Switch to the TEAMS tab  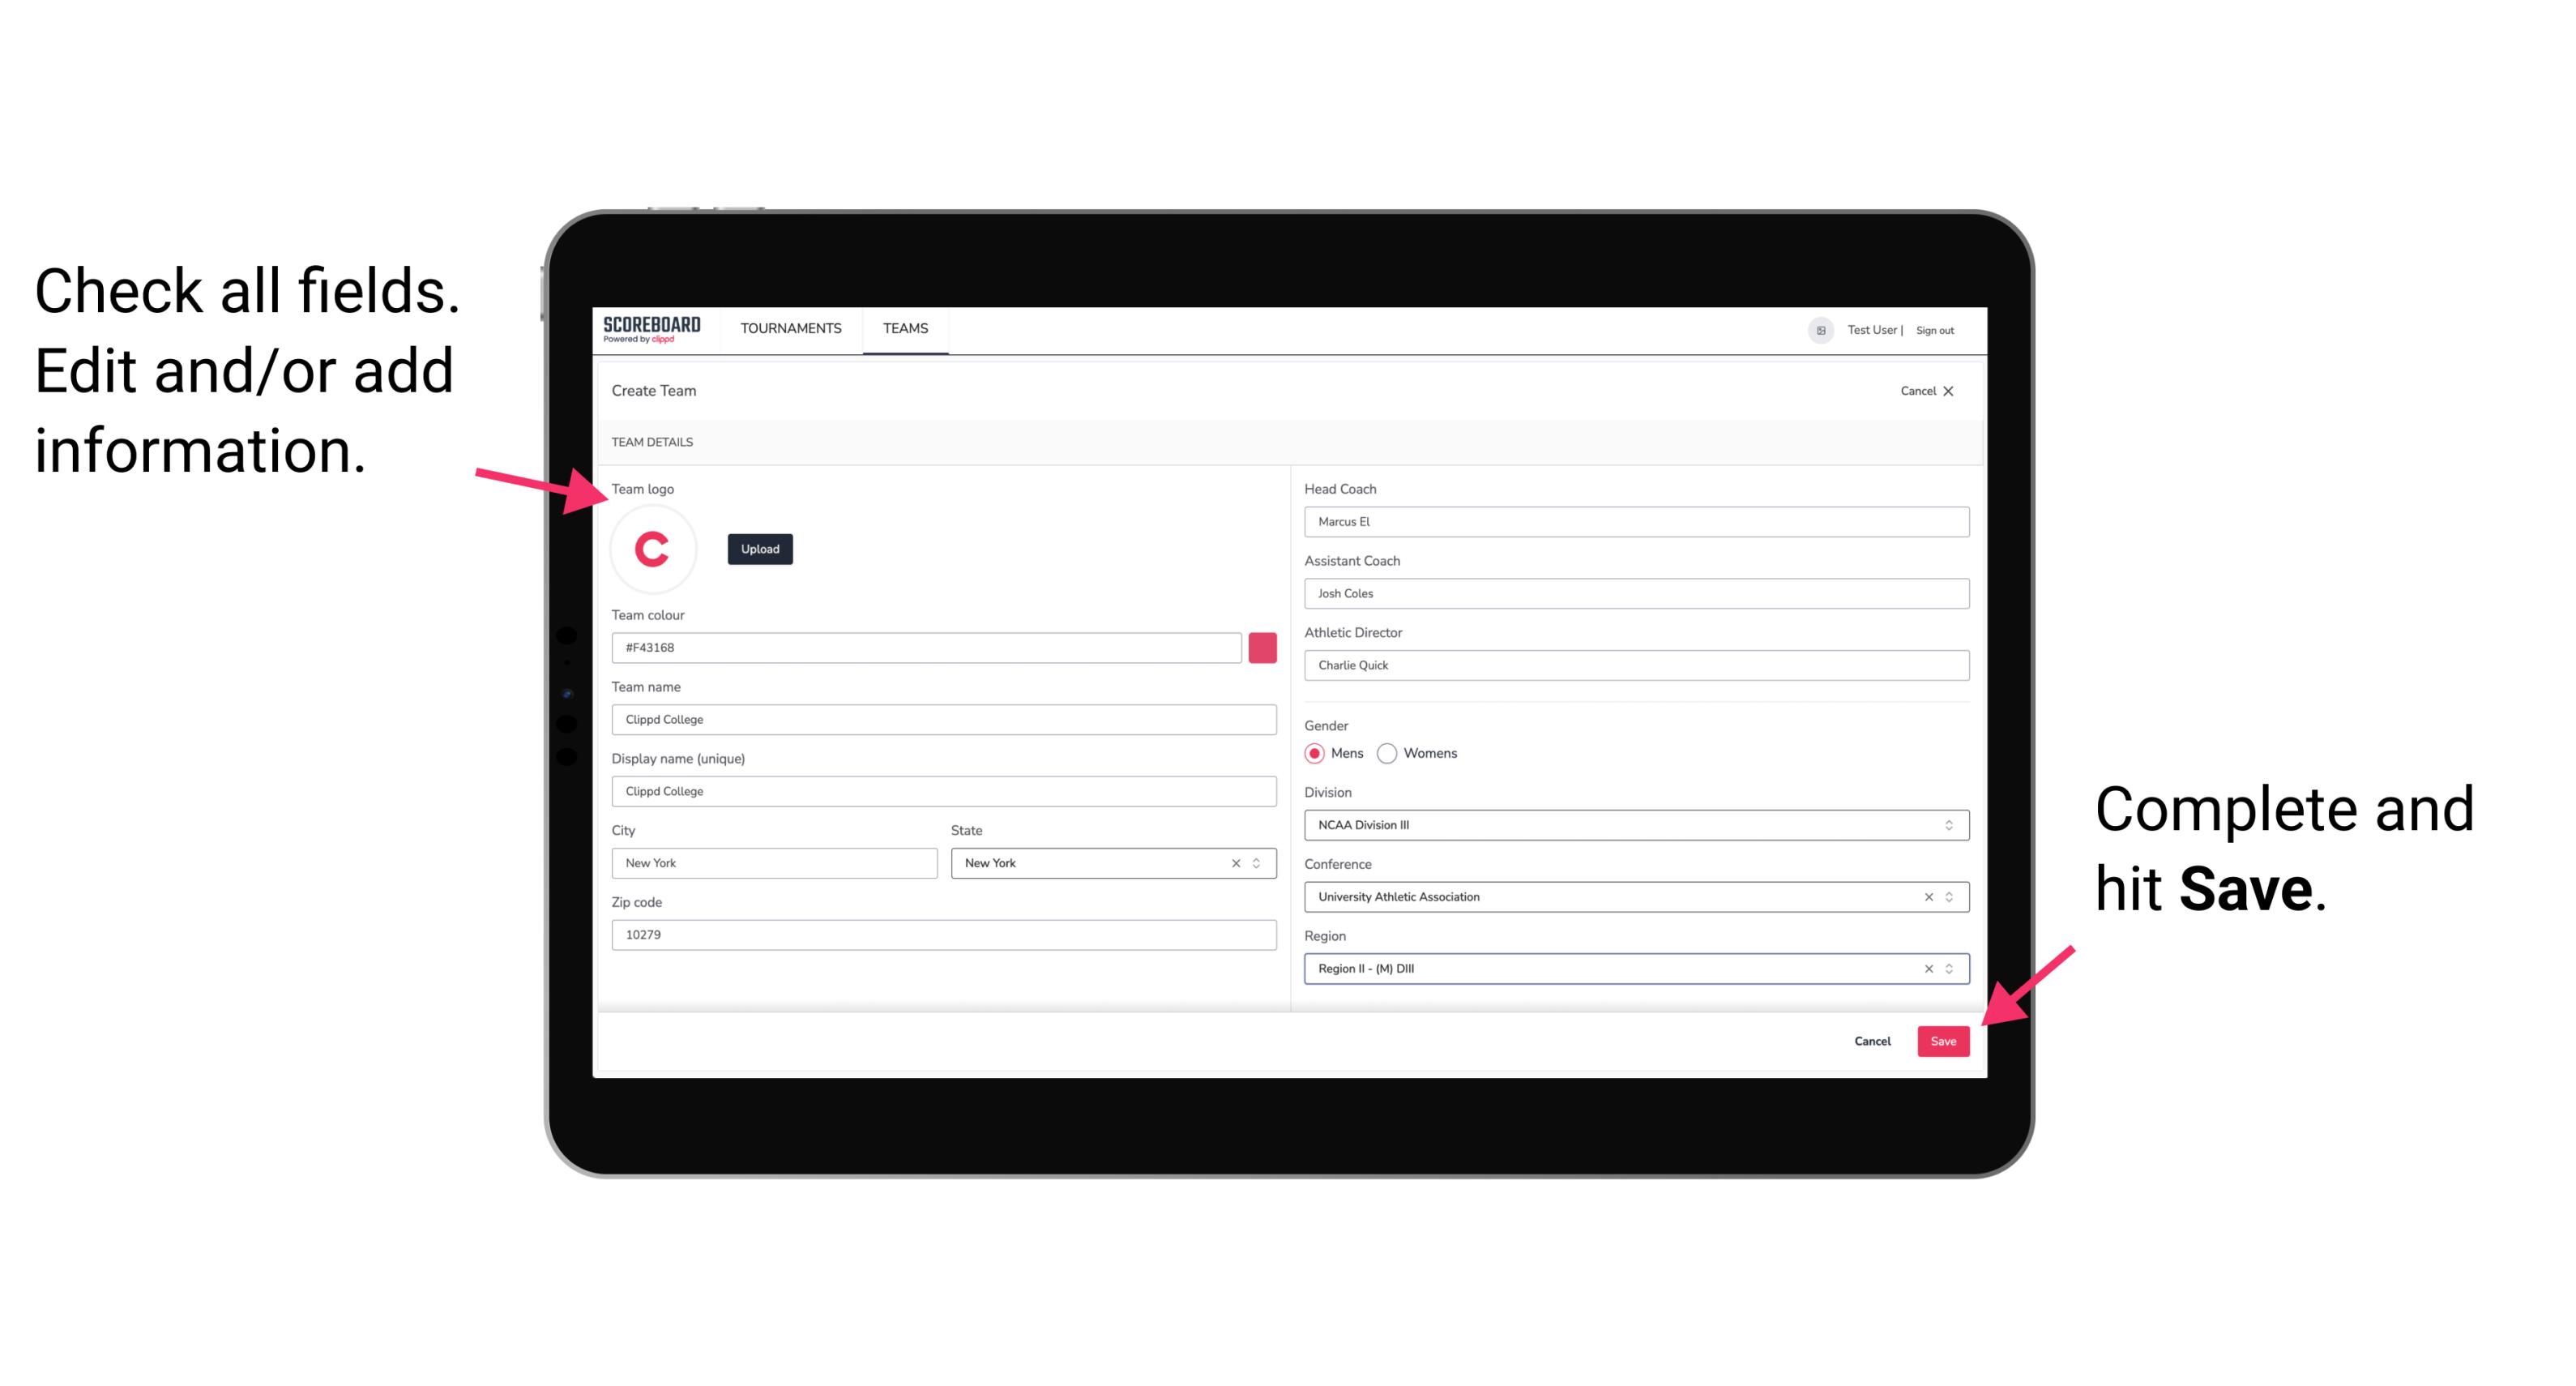click(903, 329)
